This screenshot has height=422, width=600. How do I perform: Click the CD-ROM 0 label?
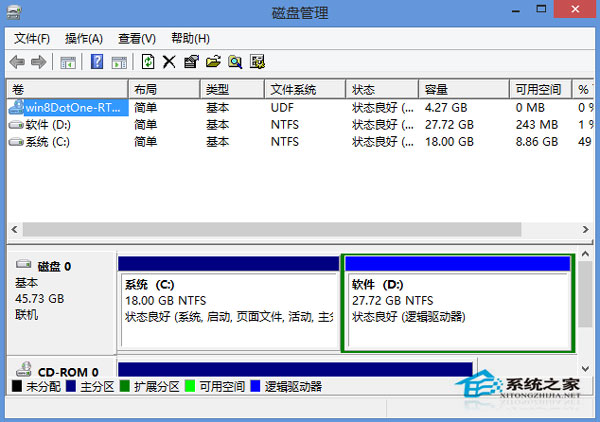pyautogui.click(x=68, y=372)
